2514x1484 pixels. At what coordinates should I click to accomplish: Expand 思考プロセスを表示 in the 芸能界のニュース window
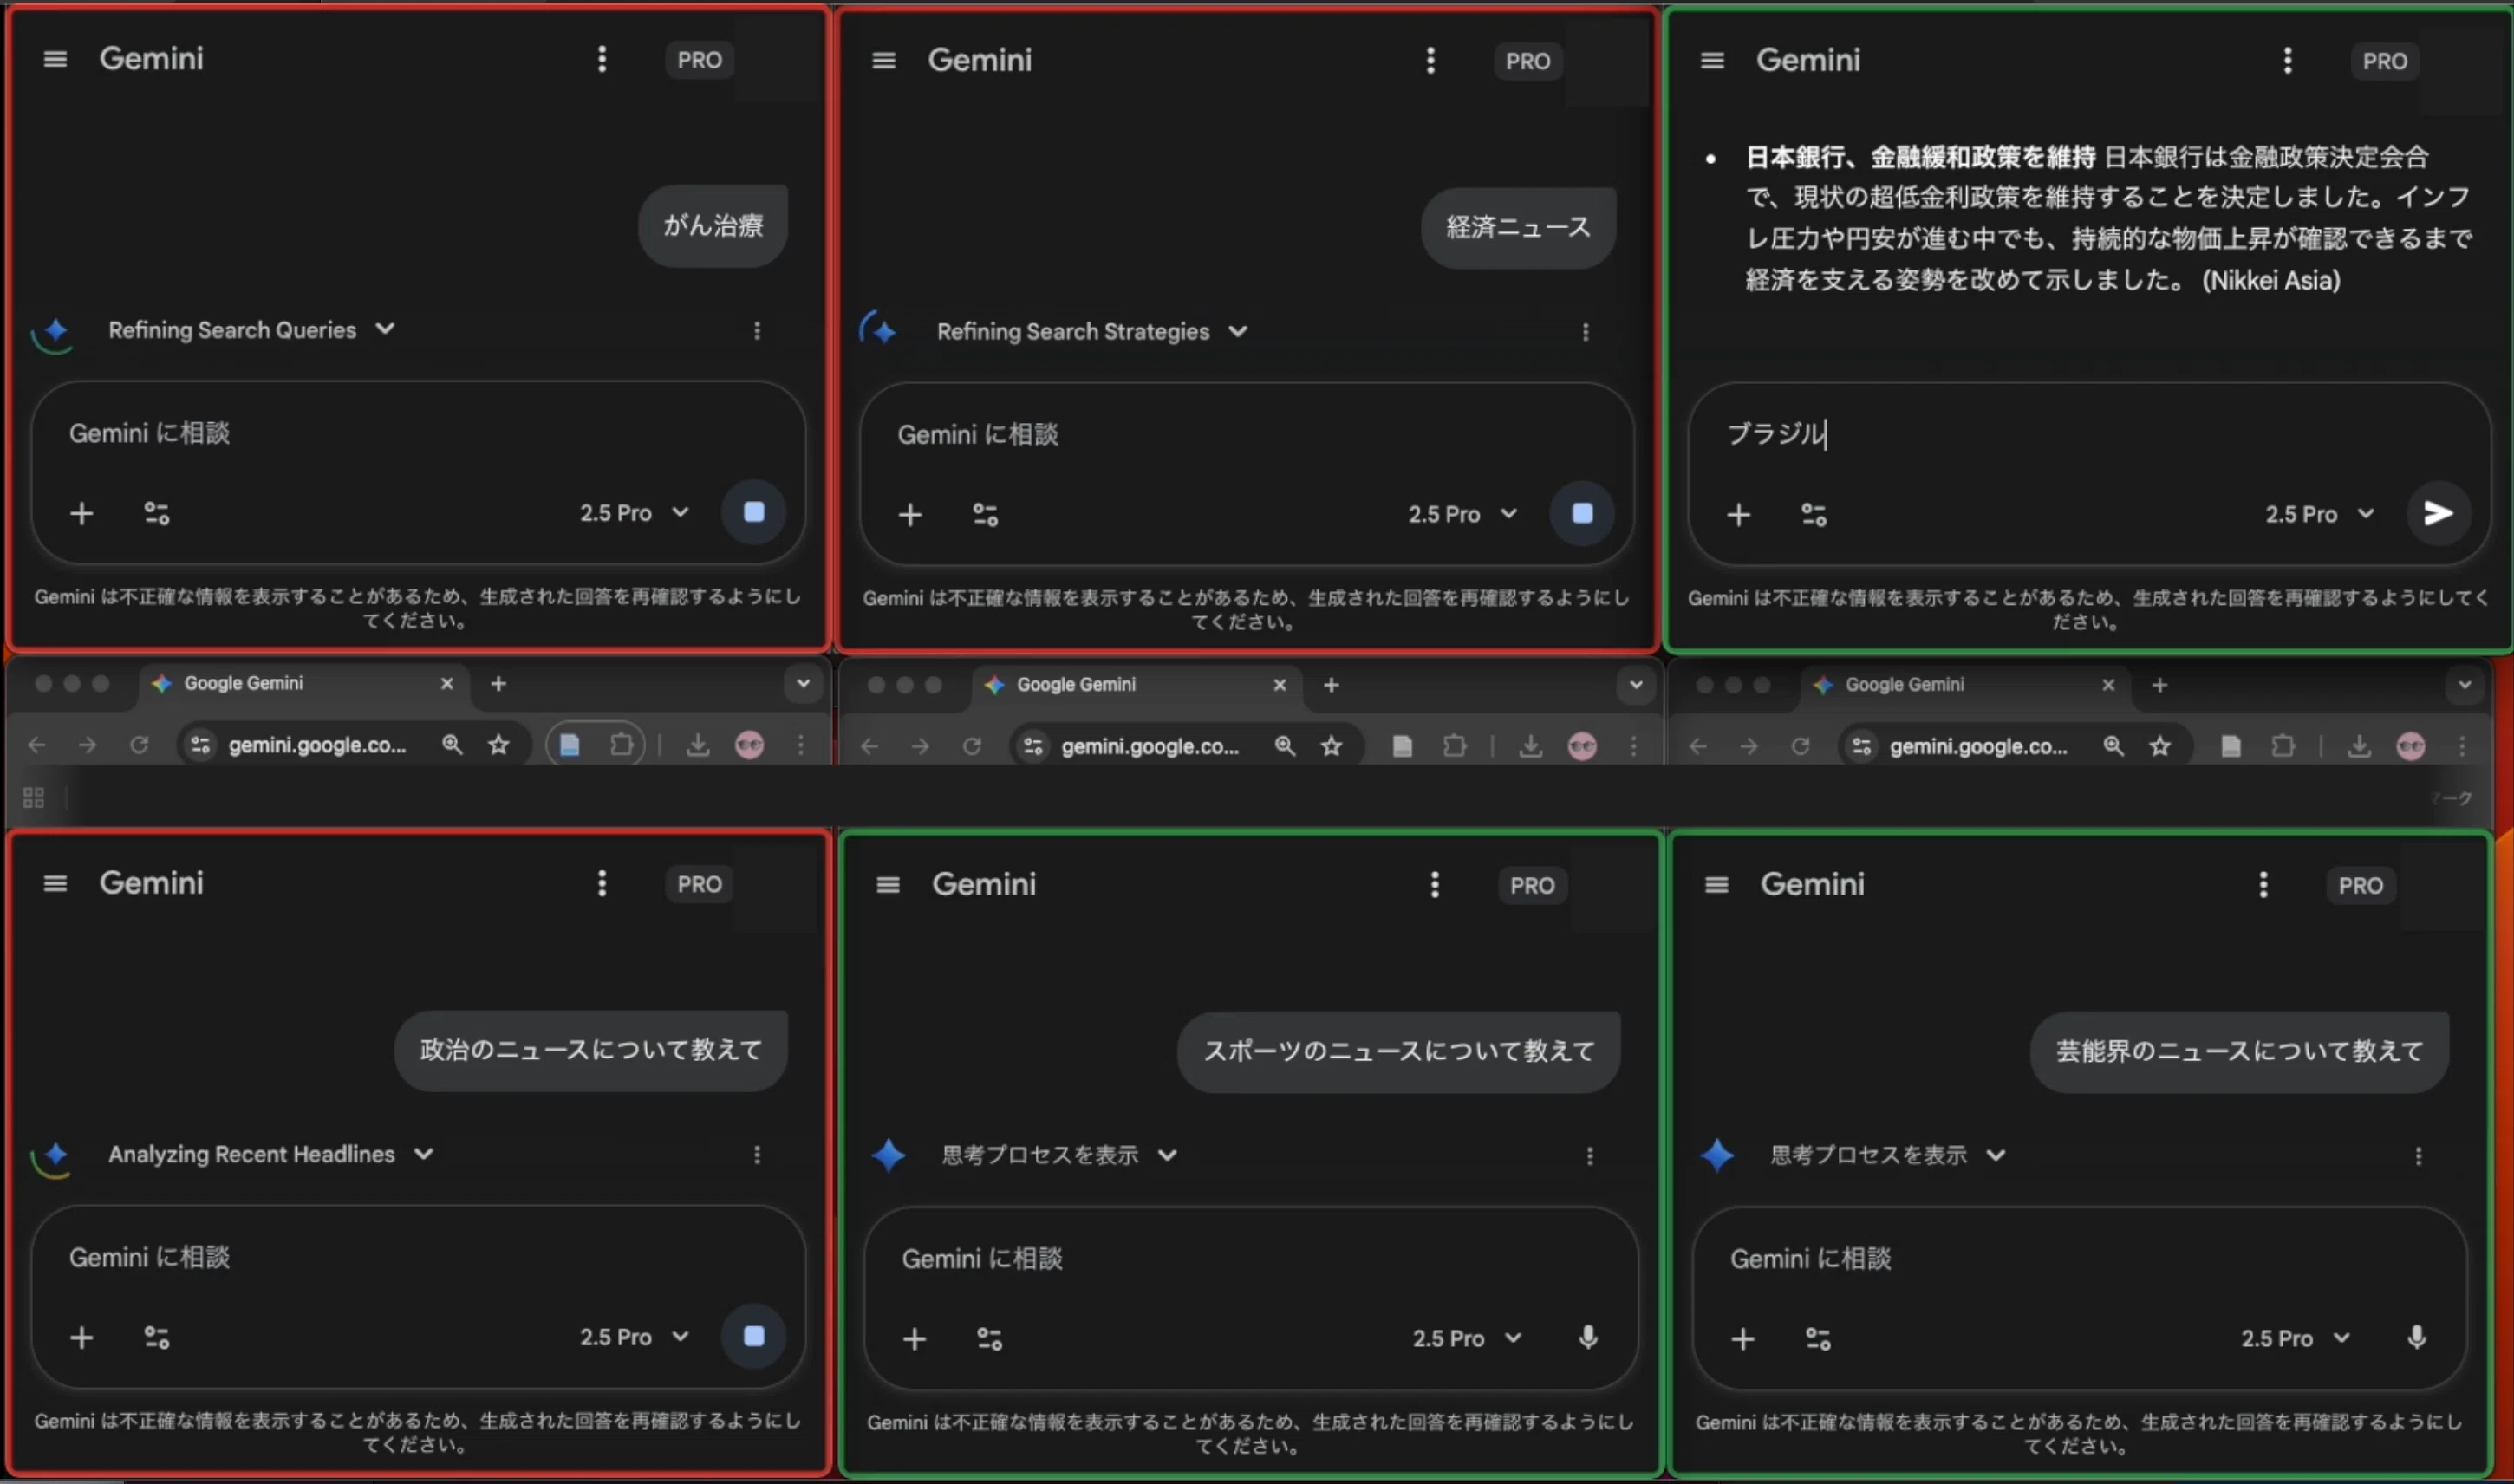click(1888, 1155)
